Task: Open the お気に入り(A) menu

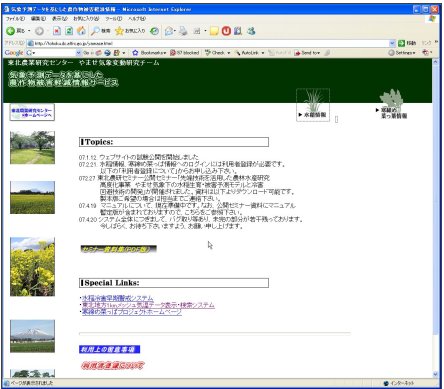Action: tap(86, 19)
